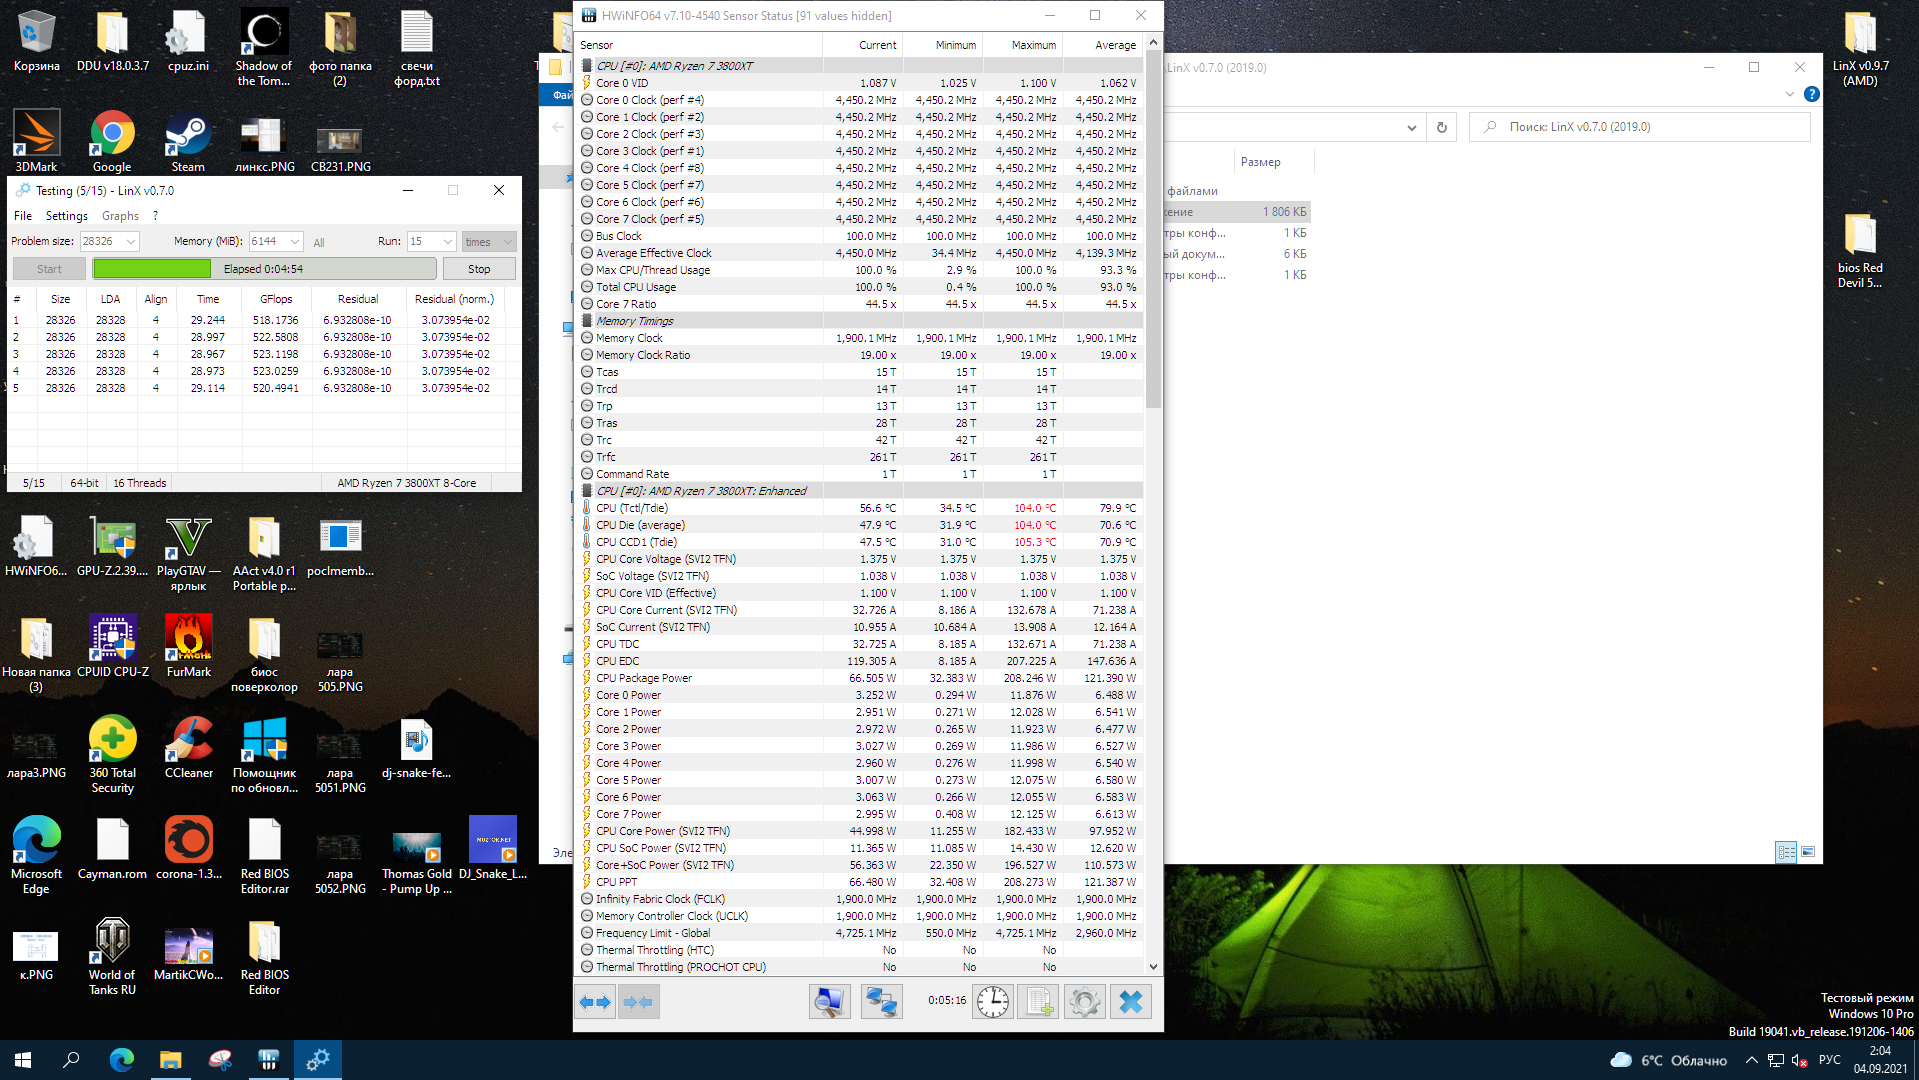Select the Google Chrome desktop shortcut
Screen dimensions: 1919x1080
tap(112, 141)
